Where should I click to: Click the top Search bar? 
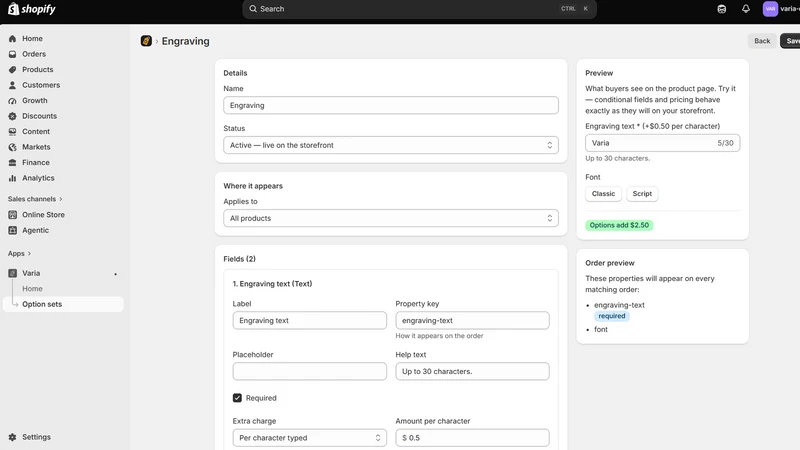[x=419, y=9]
